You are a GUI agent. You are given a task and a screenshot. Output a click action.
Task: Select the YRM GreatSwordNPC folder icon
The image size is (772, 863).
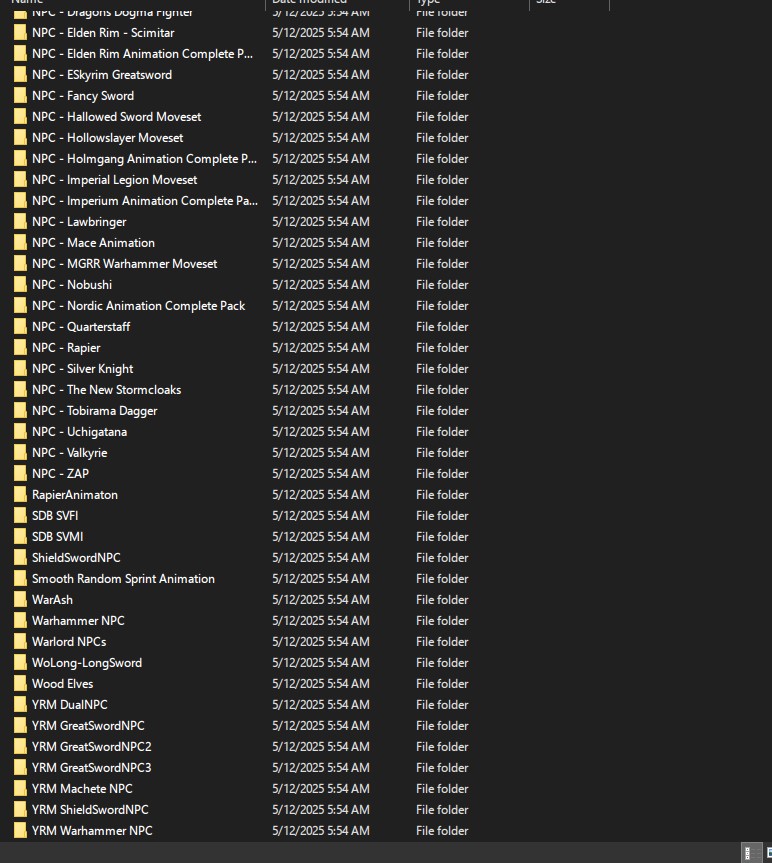[x=20, y=726]
